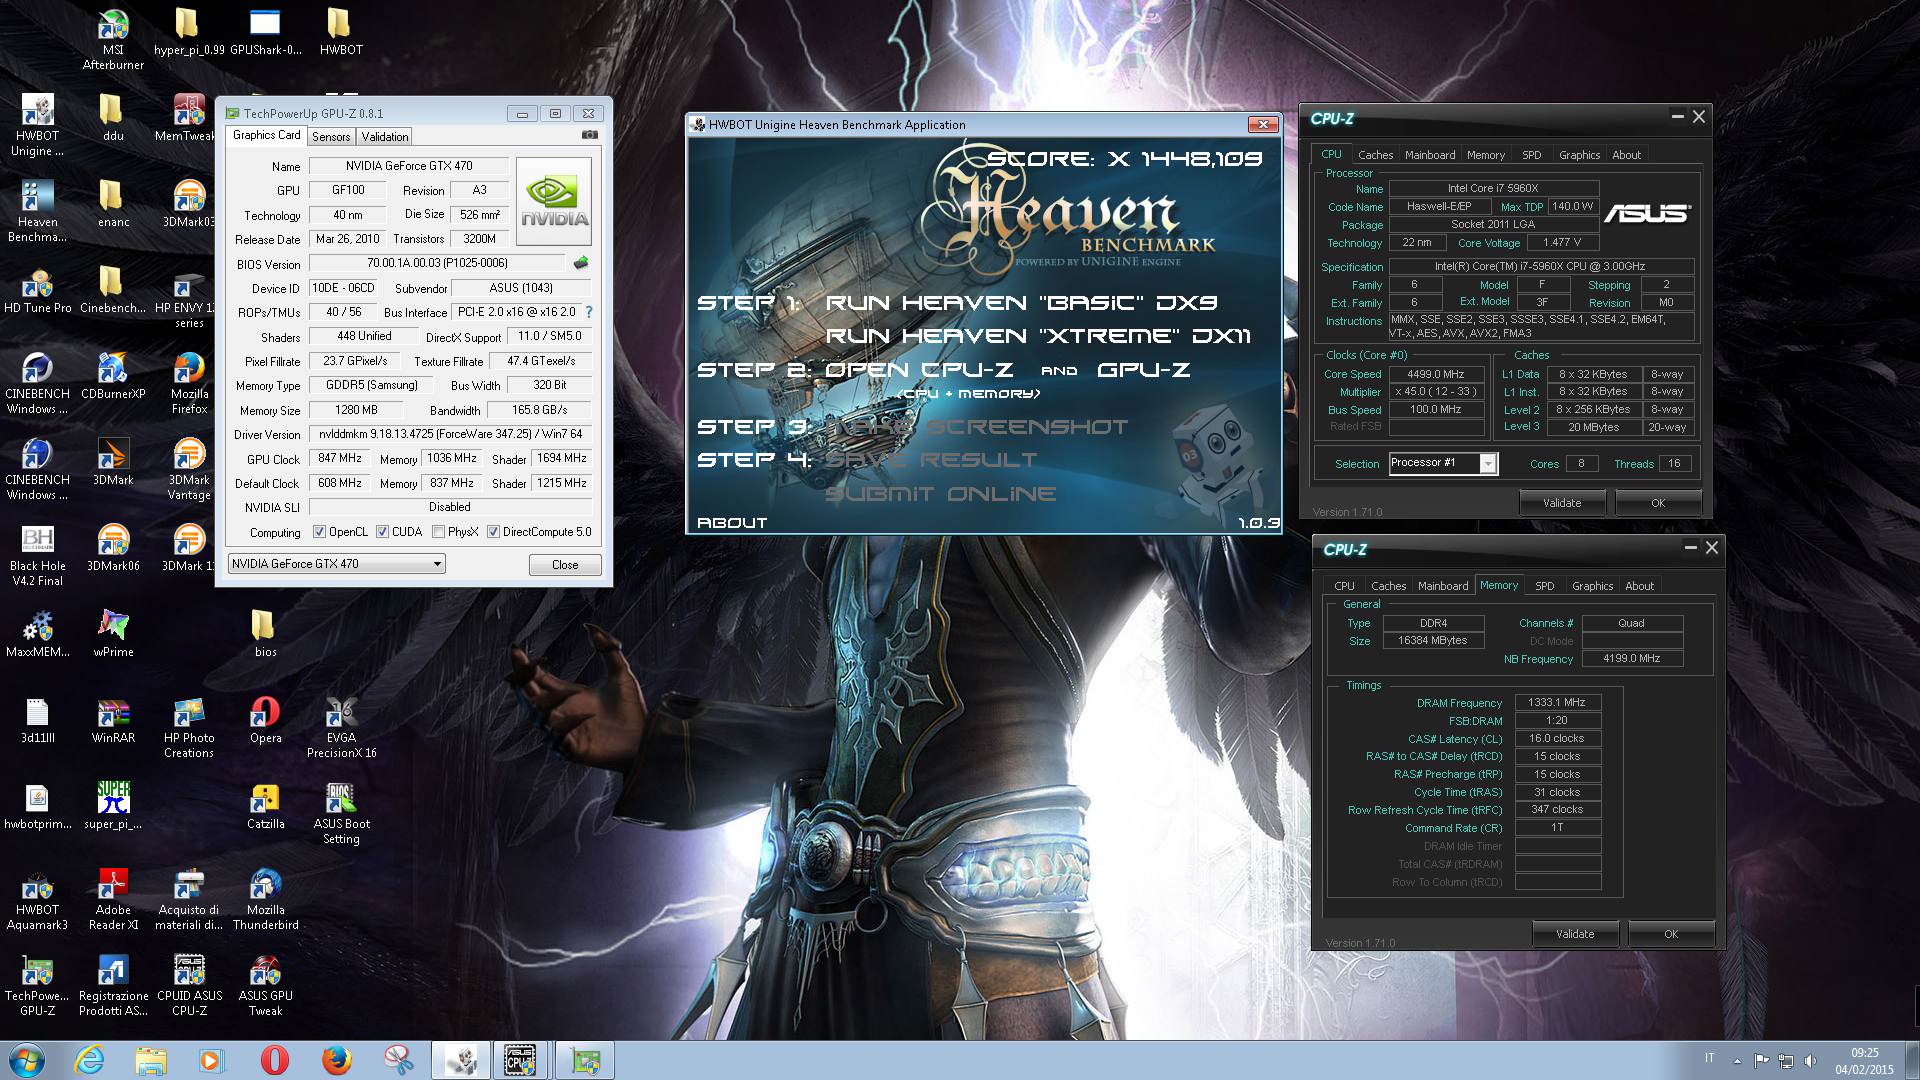Click ABOUT in Heaven benchmark window
Screen dimensions: 1920x1080
point(732,523)
